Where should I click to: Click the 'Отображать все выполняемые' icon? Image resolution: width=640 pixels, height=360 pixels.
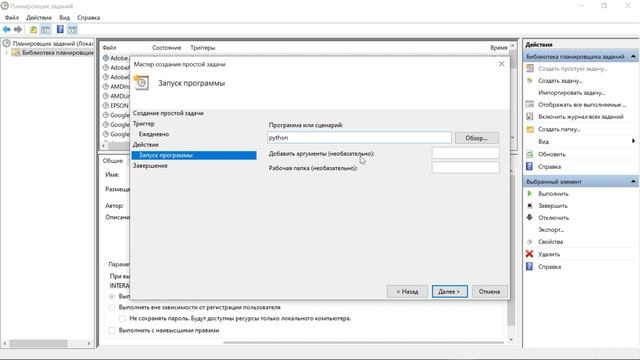[530, 104]
